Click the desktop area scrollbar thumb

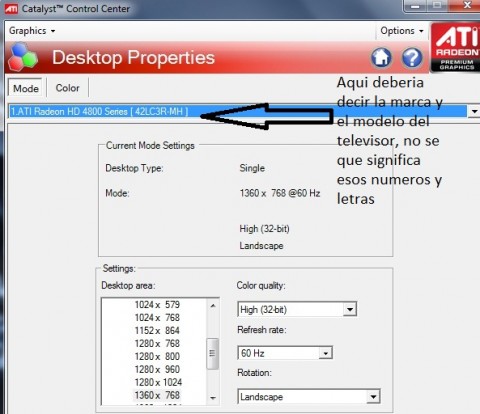(212, 353)
